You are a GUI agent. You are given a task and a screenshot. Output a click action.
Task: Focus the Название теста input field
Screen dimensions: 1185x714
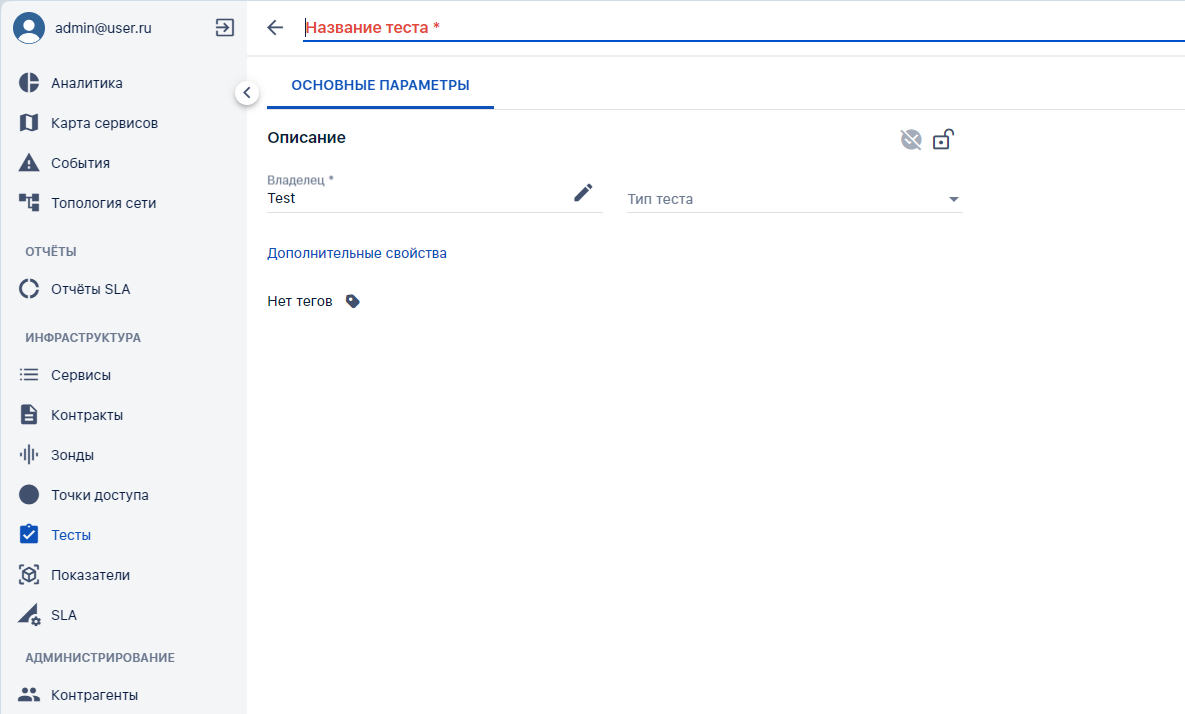coord(744,28)
